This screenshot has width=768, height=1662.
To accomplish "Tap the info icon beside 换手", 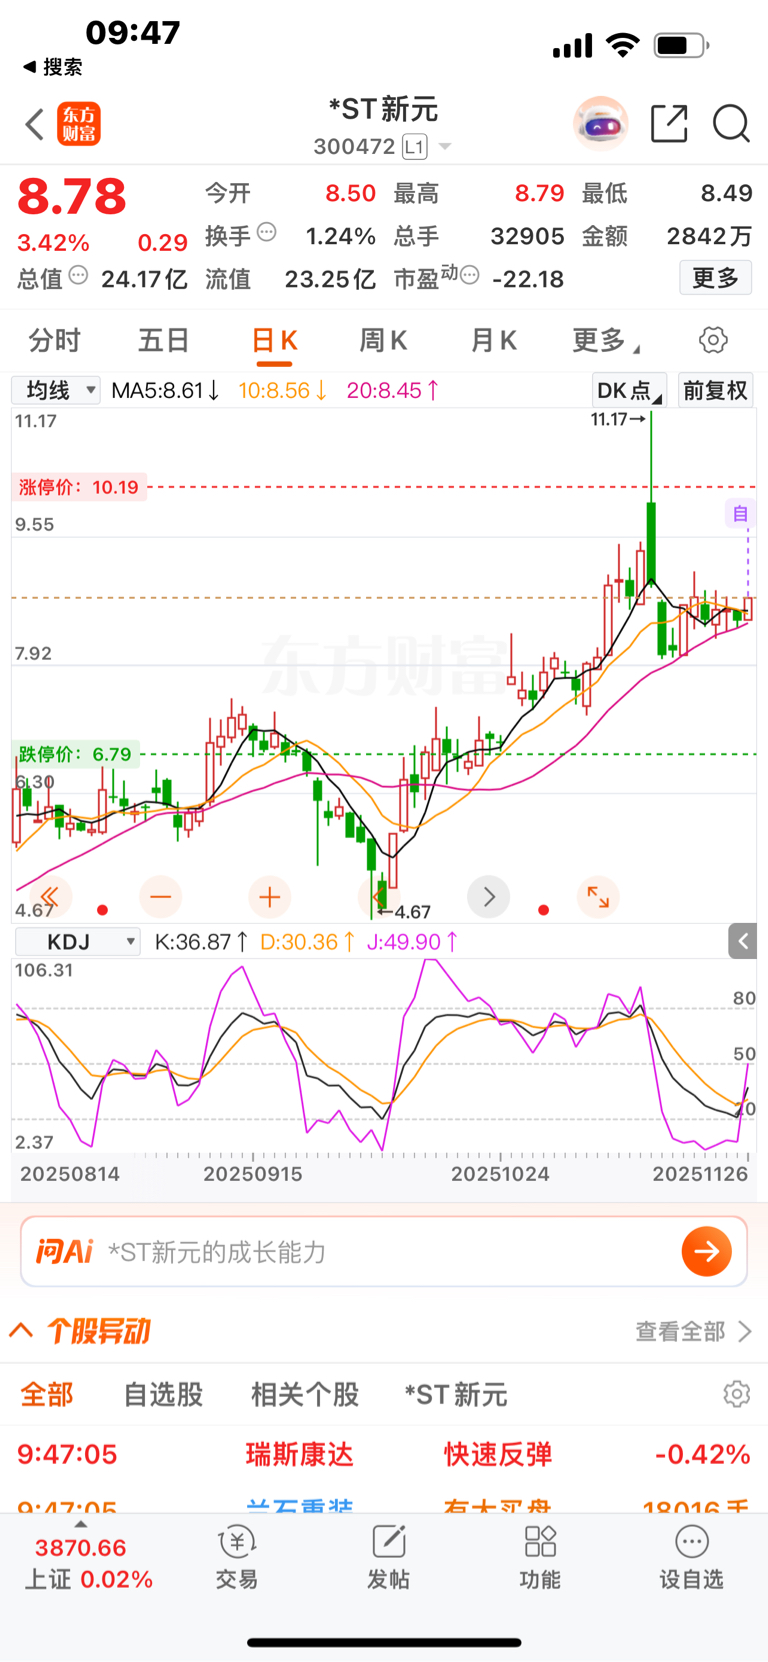I will 267,232.
